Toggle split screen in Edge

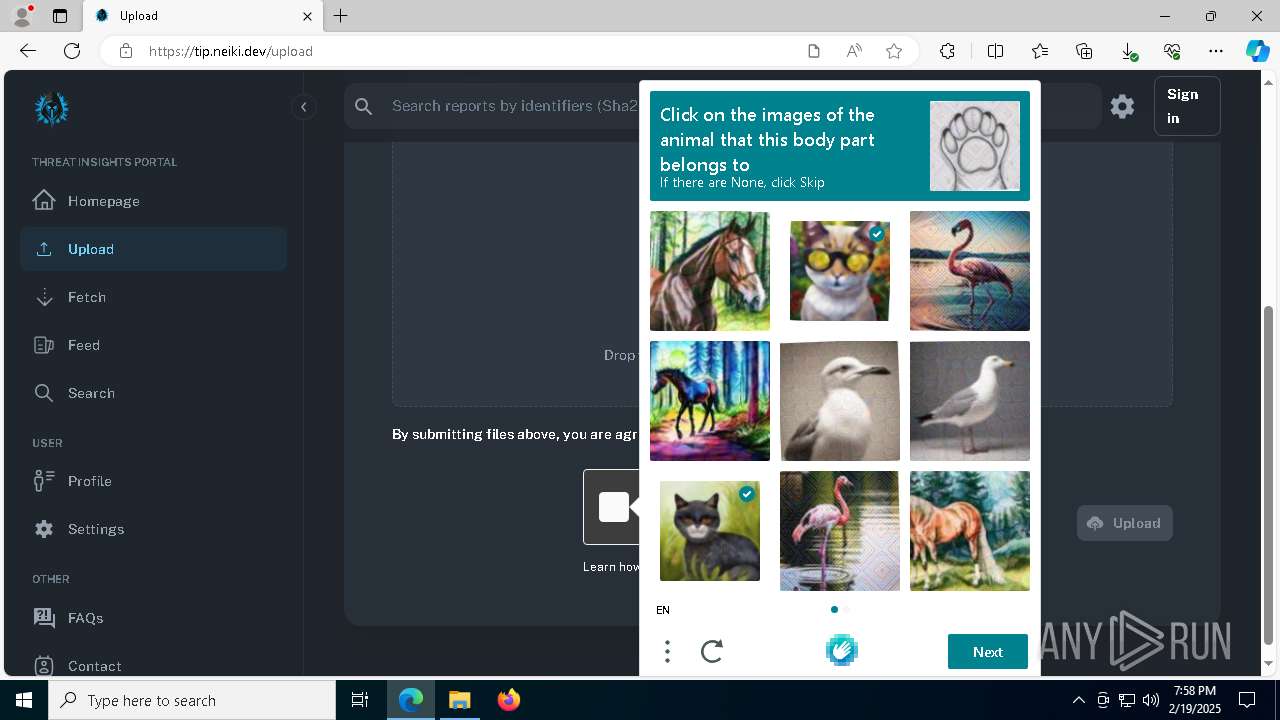pos(995,51)
